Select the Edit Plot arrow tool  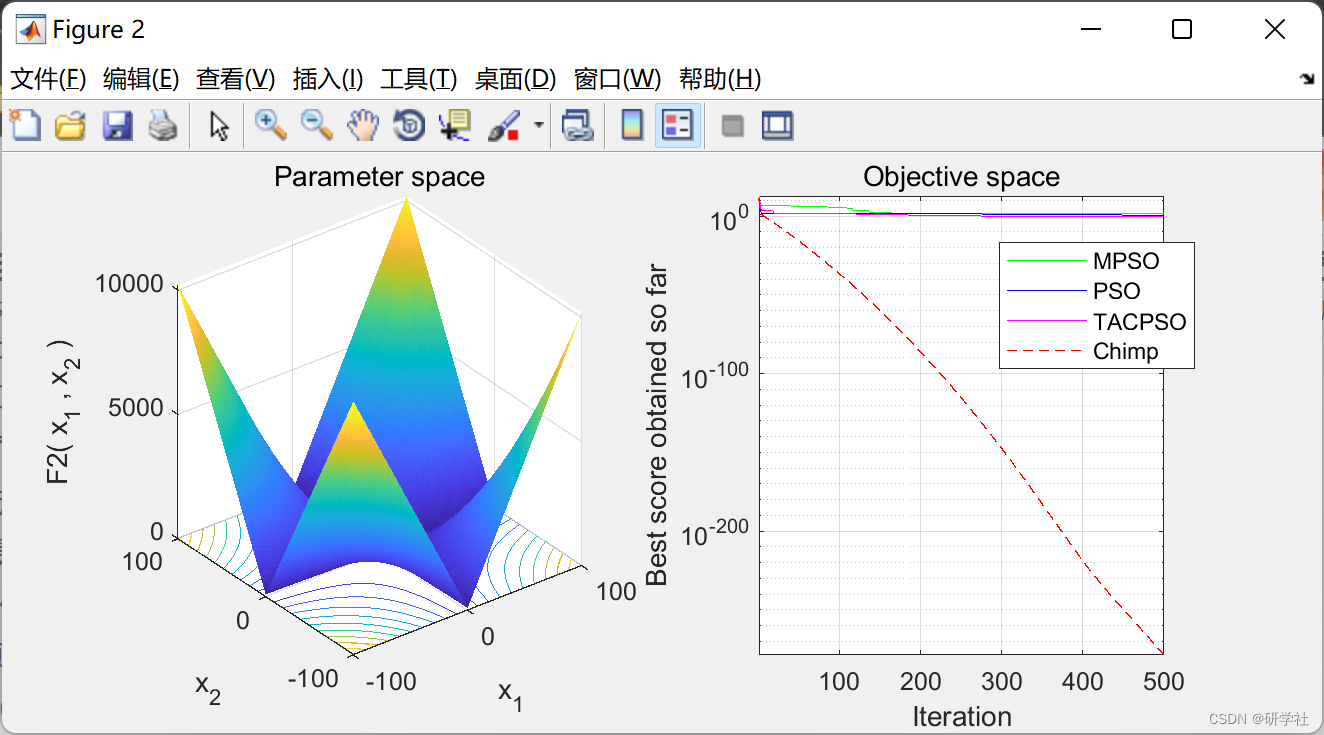(220, 125)
